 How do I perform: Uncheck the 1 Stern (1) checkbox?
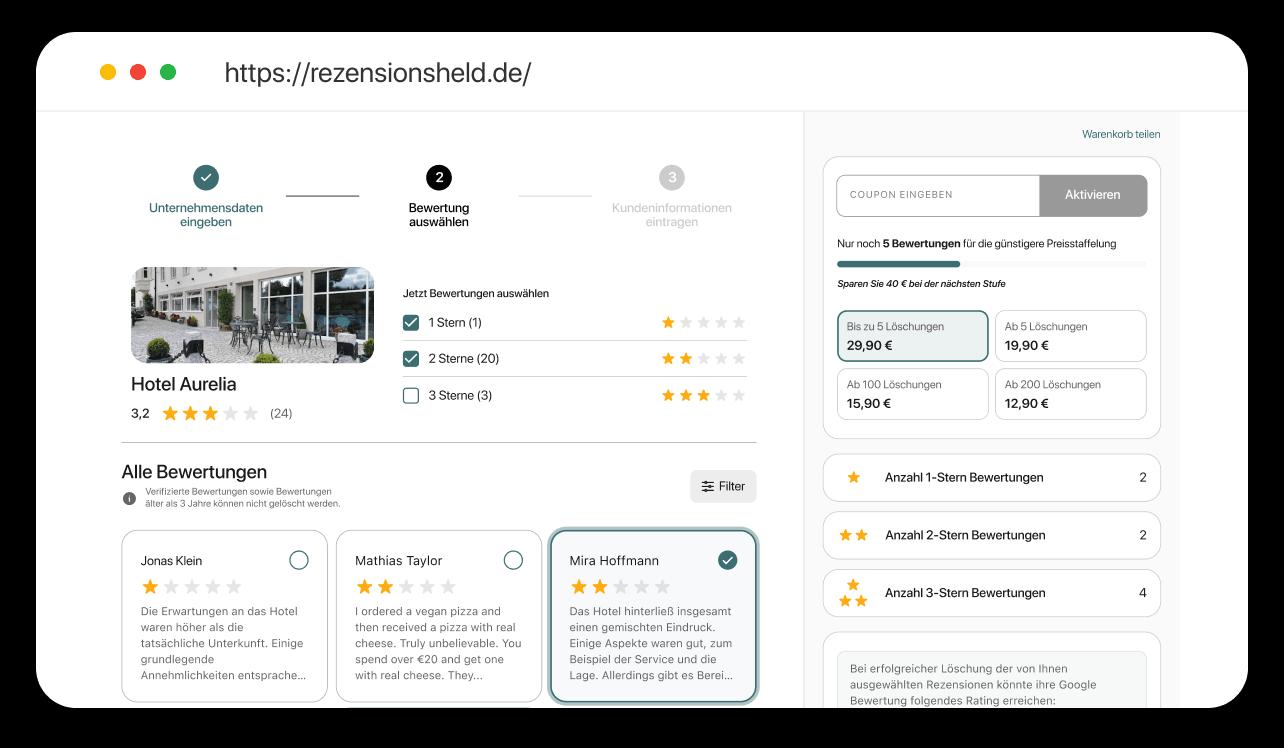tap(411, 323)
